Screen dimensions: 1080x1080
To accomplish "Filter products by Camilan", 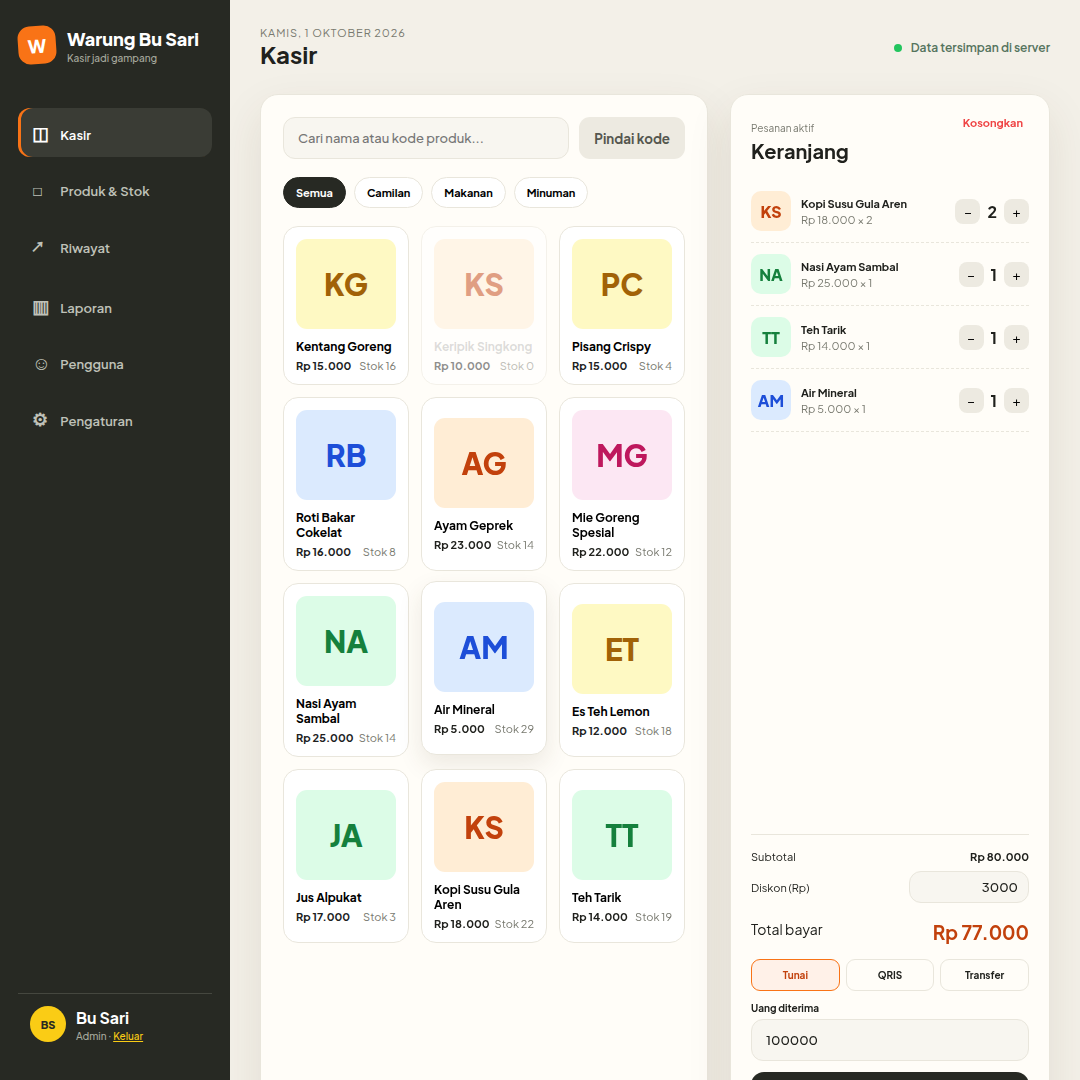I will (388, 193).
